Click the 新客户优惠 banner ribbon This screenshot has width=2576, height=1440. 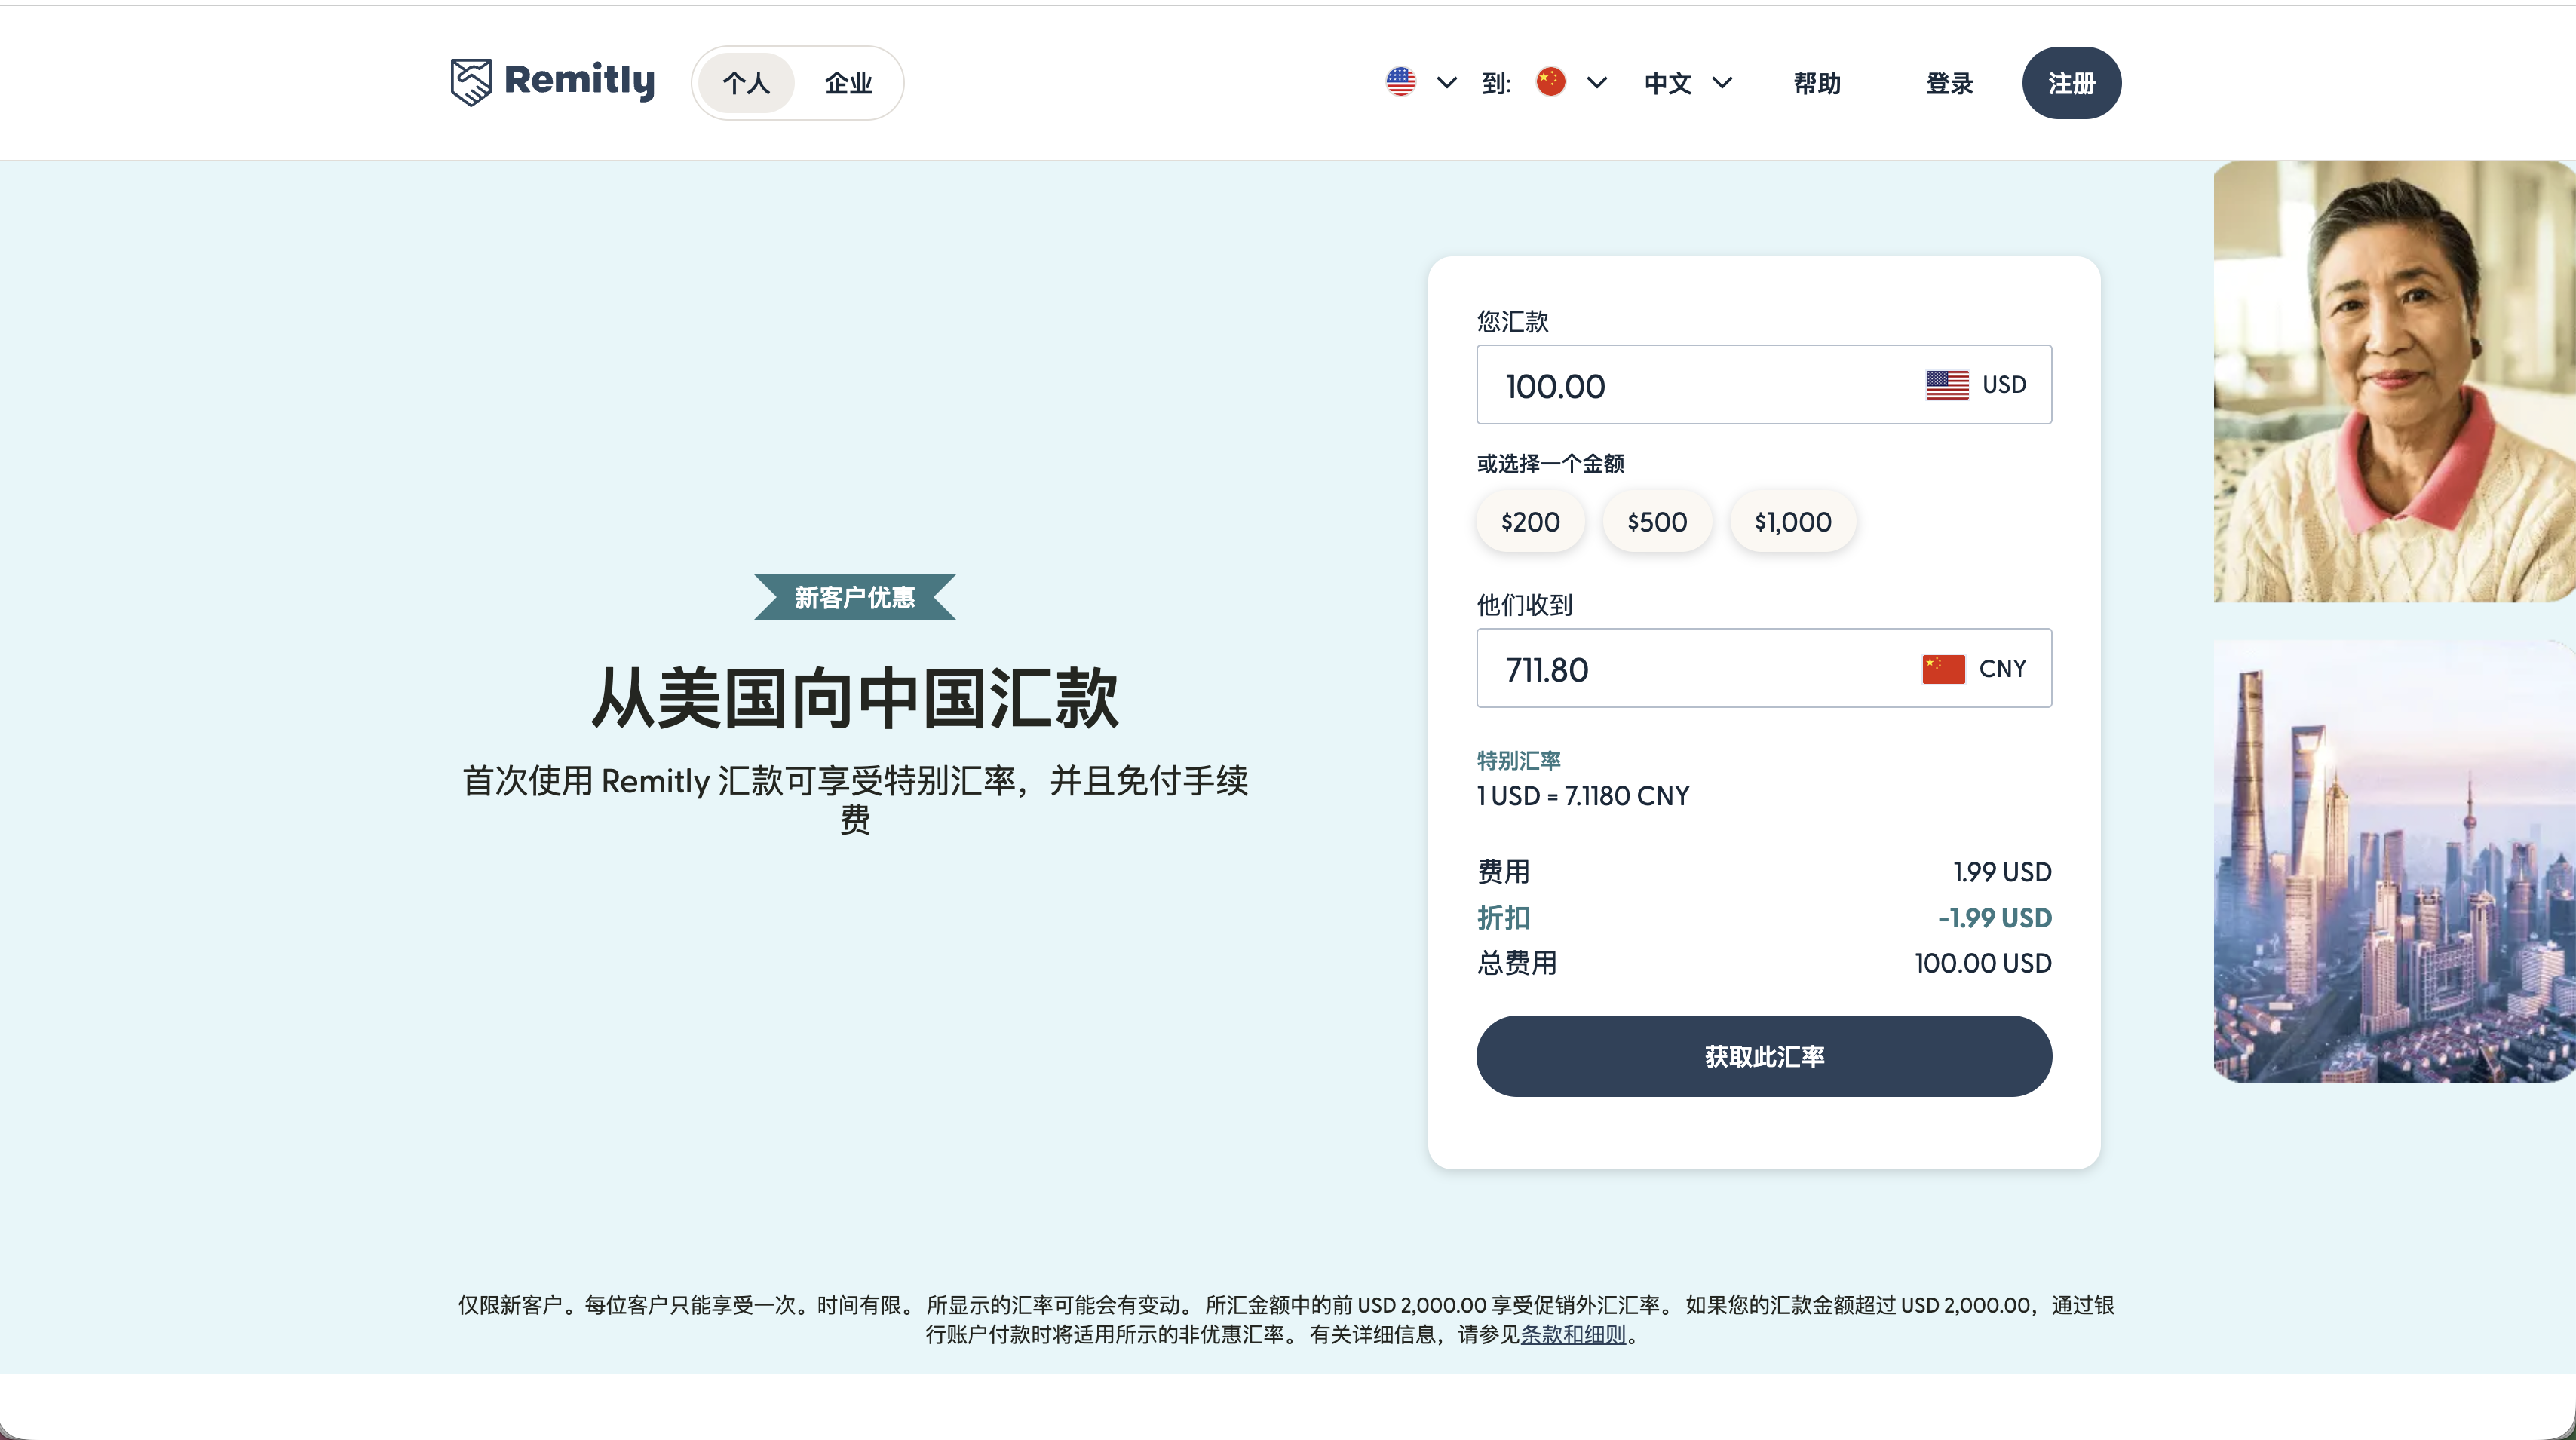pos(854,596)
